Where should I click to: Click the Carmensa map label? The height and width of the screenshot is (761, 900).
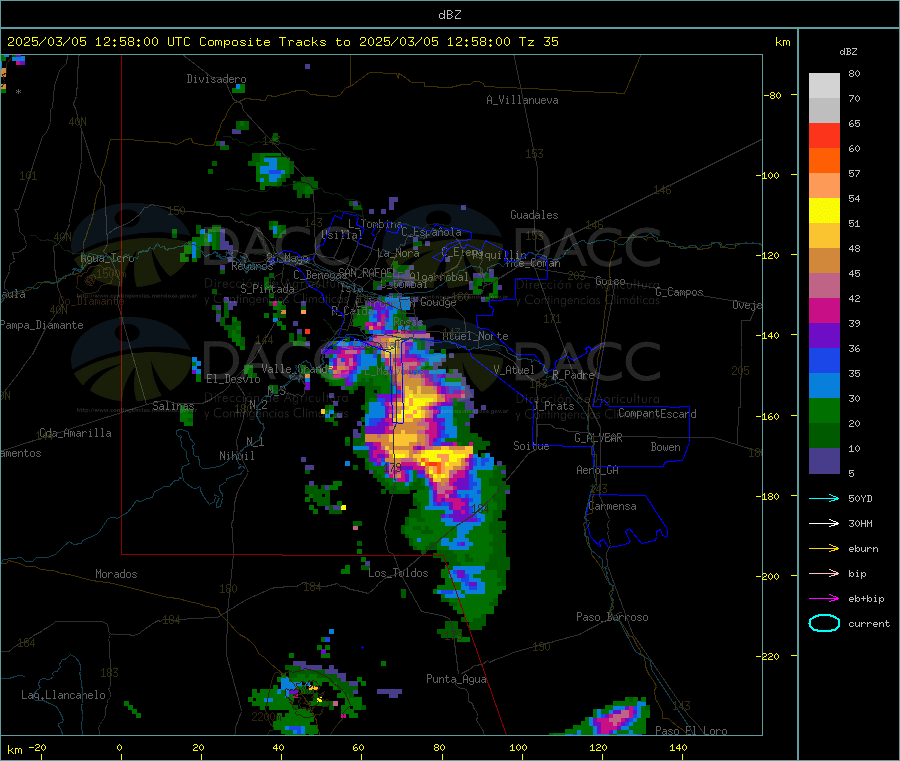(x=612, y=506)
